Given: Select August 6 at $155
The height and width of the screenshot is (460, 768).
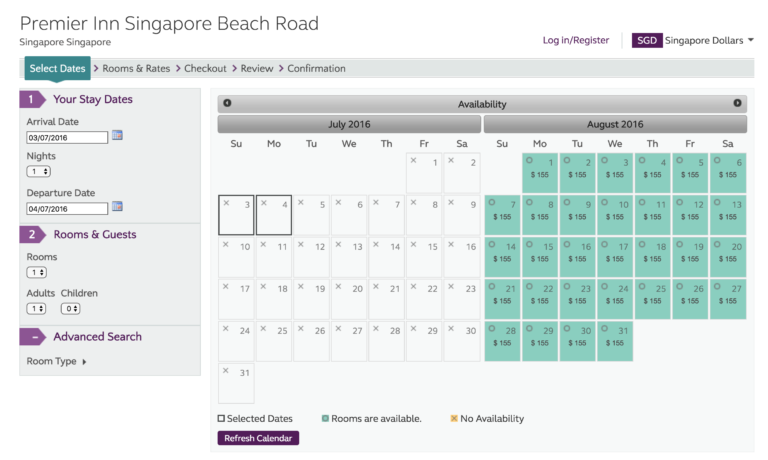Looking at the screenshot, I should 728,173.
